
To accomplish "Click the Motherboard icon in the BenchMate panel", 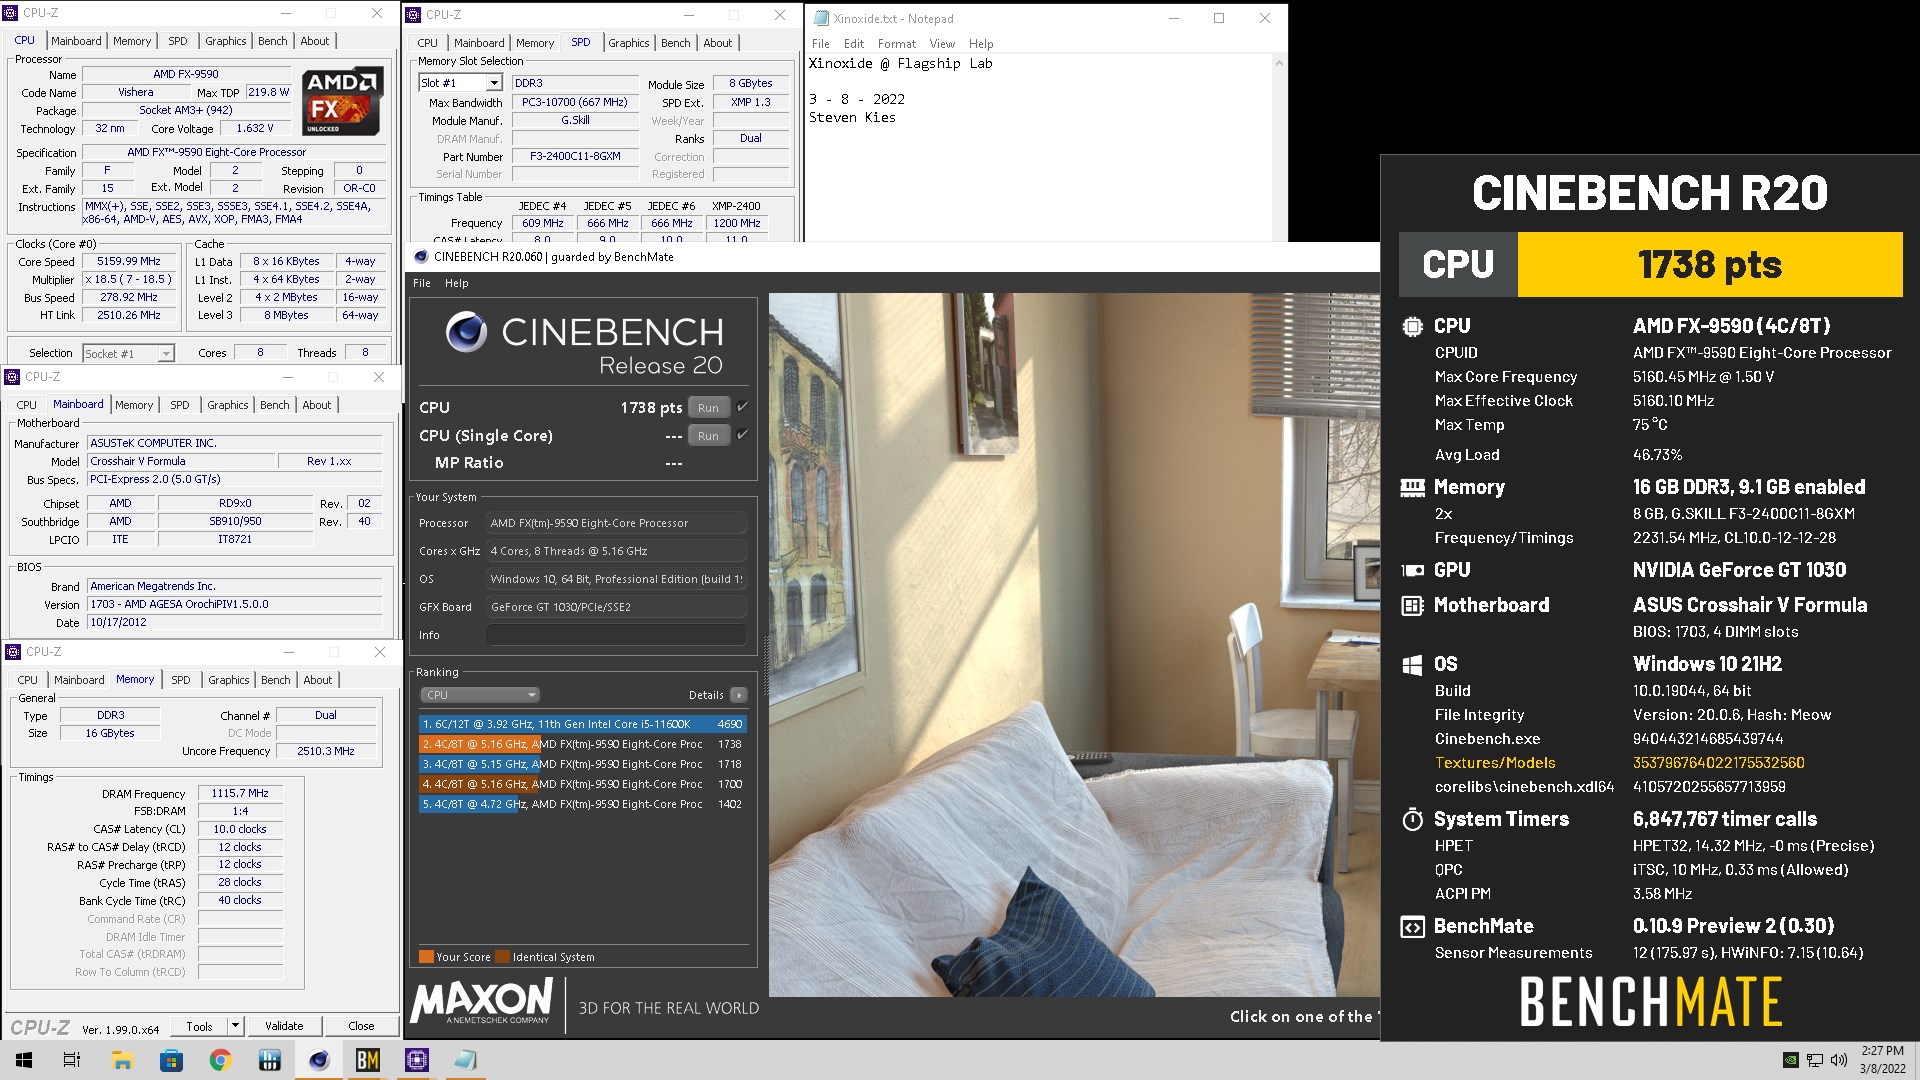I will 1412,605.
